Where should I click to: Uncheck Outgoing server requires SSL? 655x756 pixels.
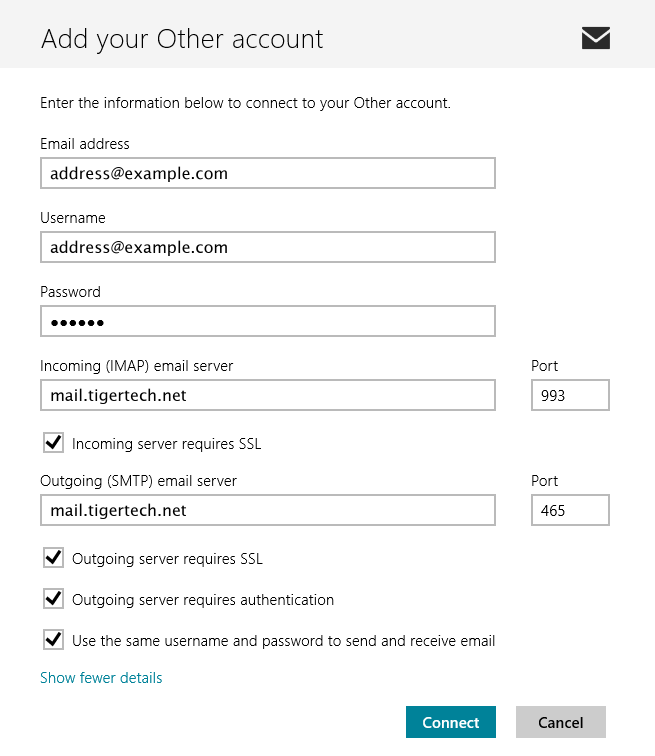53,558
